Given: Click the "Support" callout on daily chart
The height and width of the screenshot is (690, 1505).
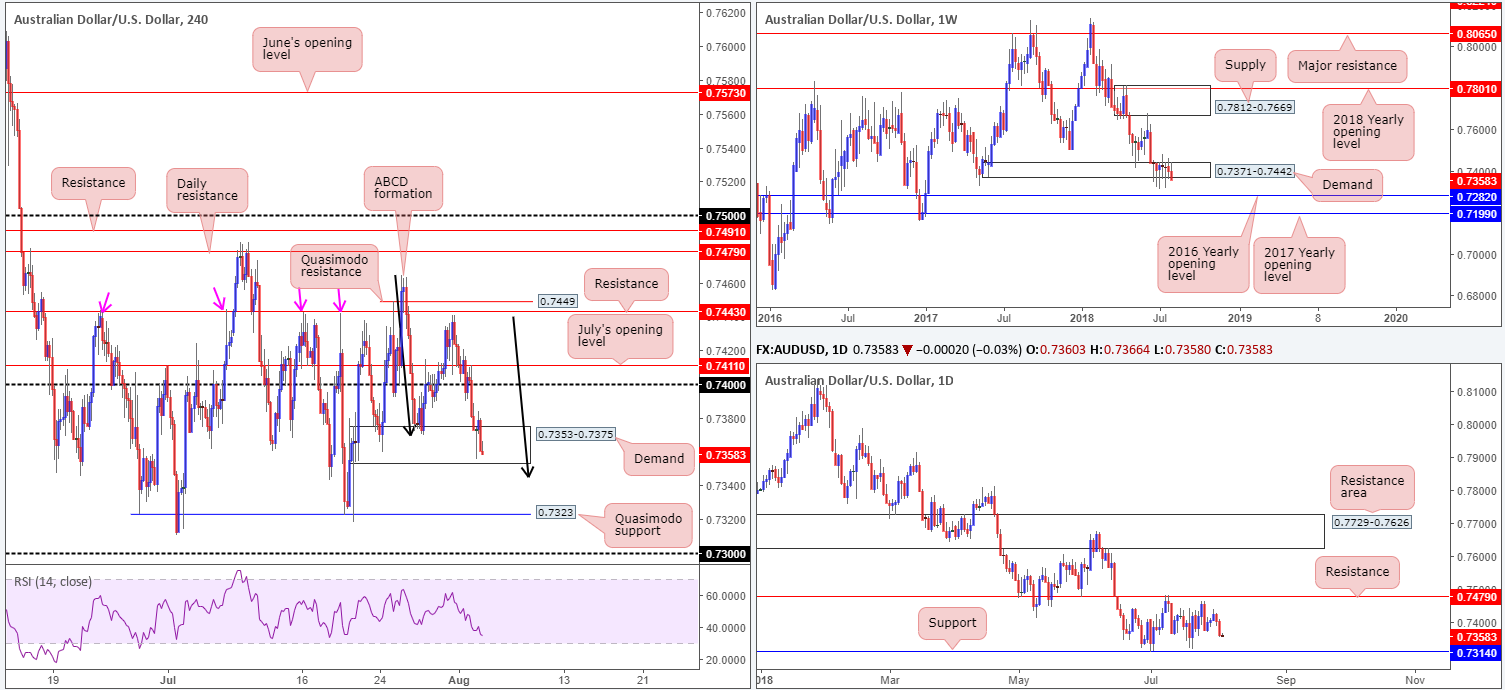Looking at the screenshot, I should click(x=951, y=622).
